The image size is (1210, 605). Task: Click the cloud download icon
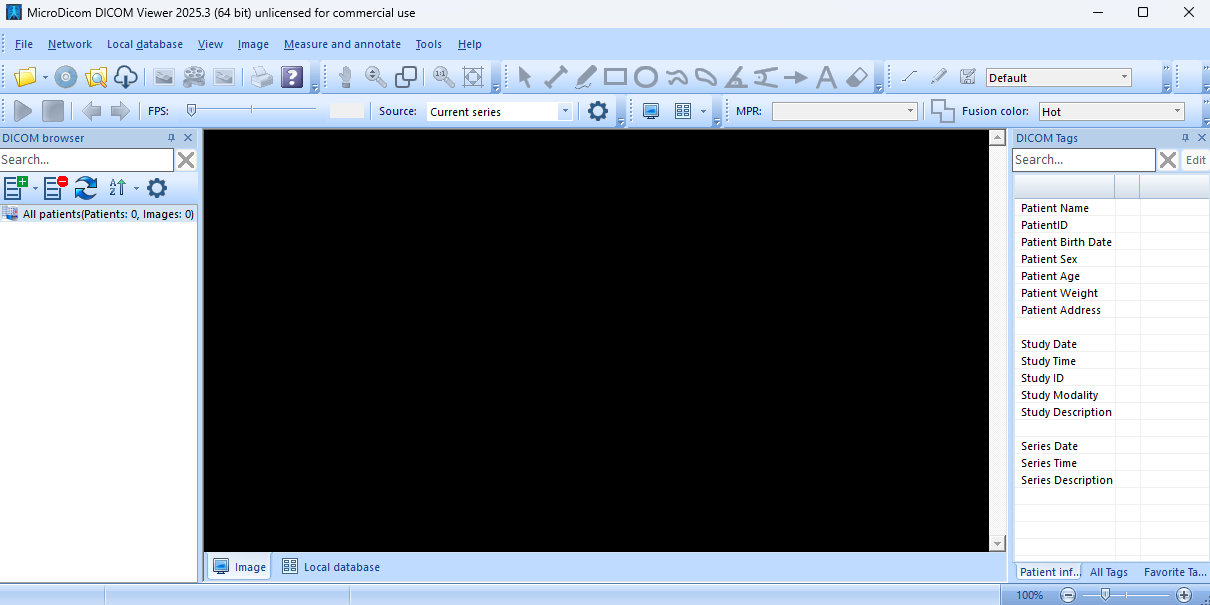point(125,77)
